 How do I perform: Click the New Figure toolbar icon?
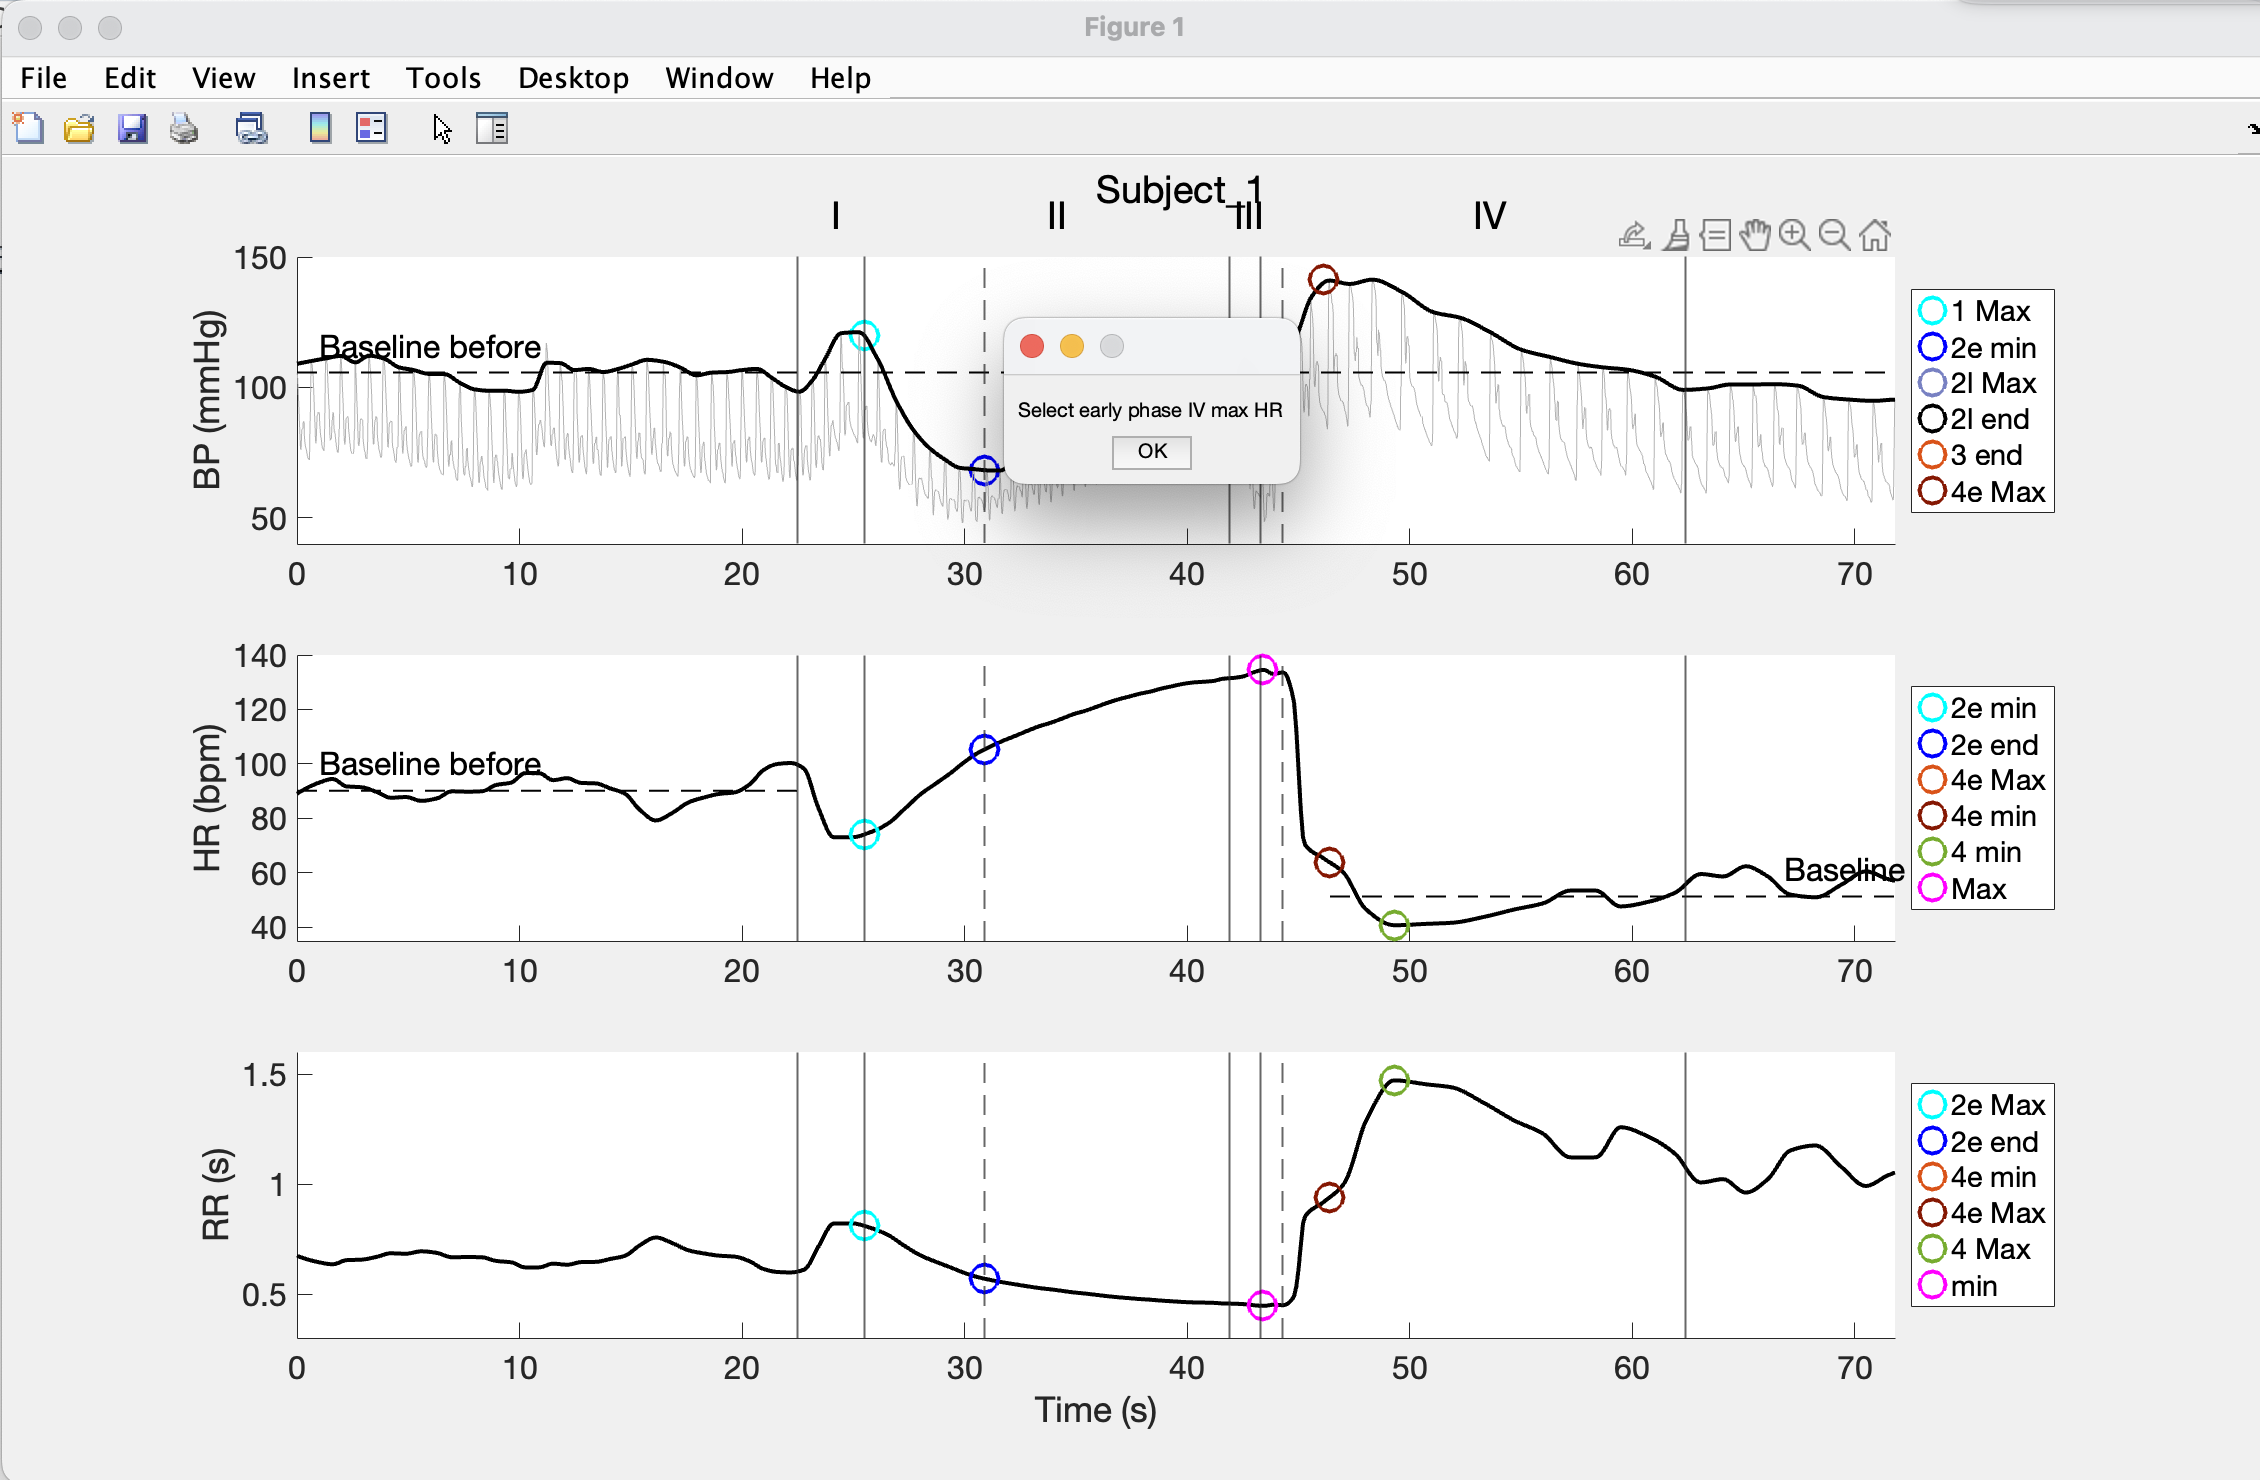tap(28, 129)
